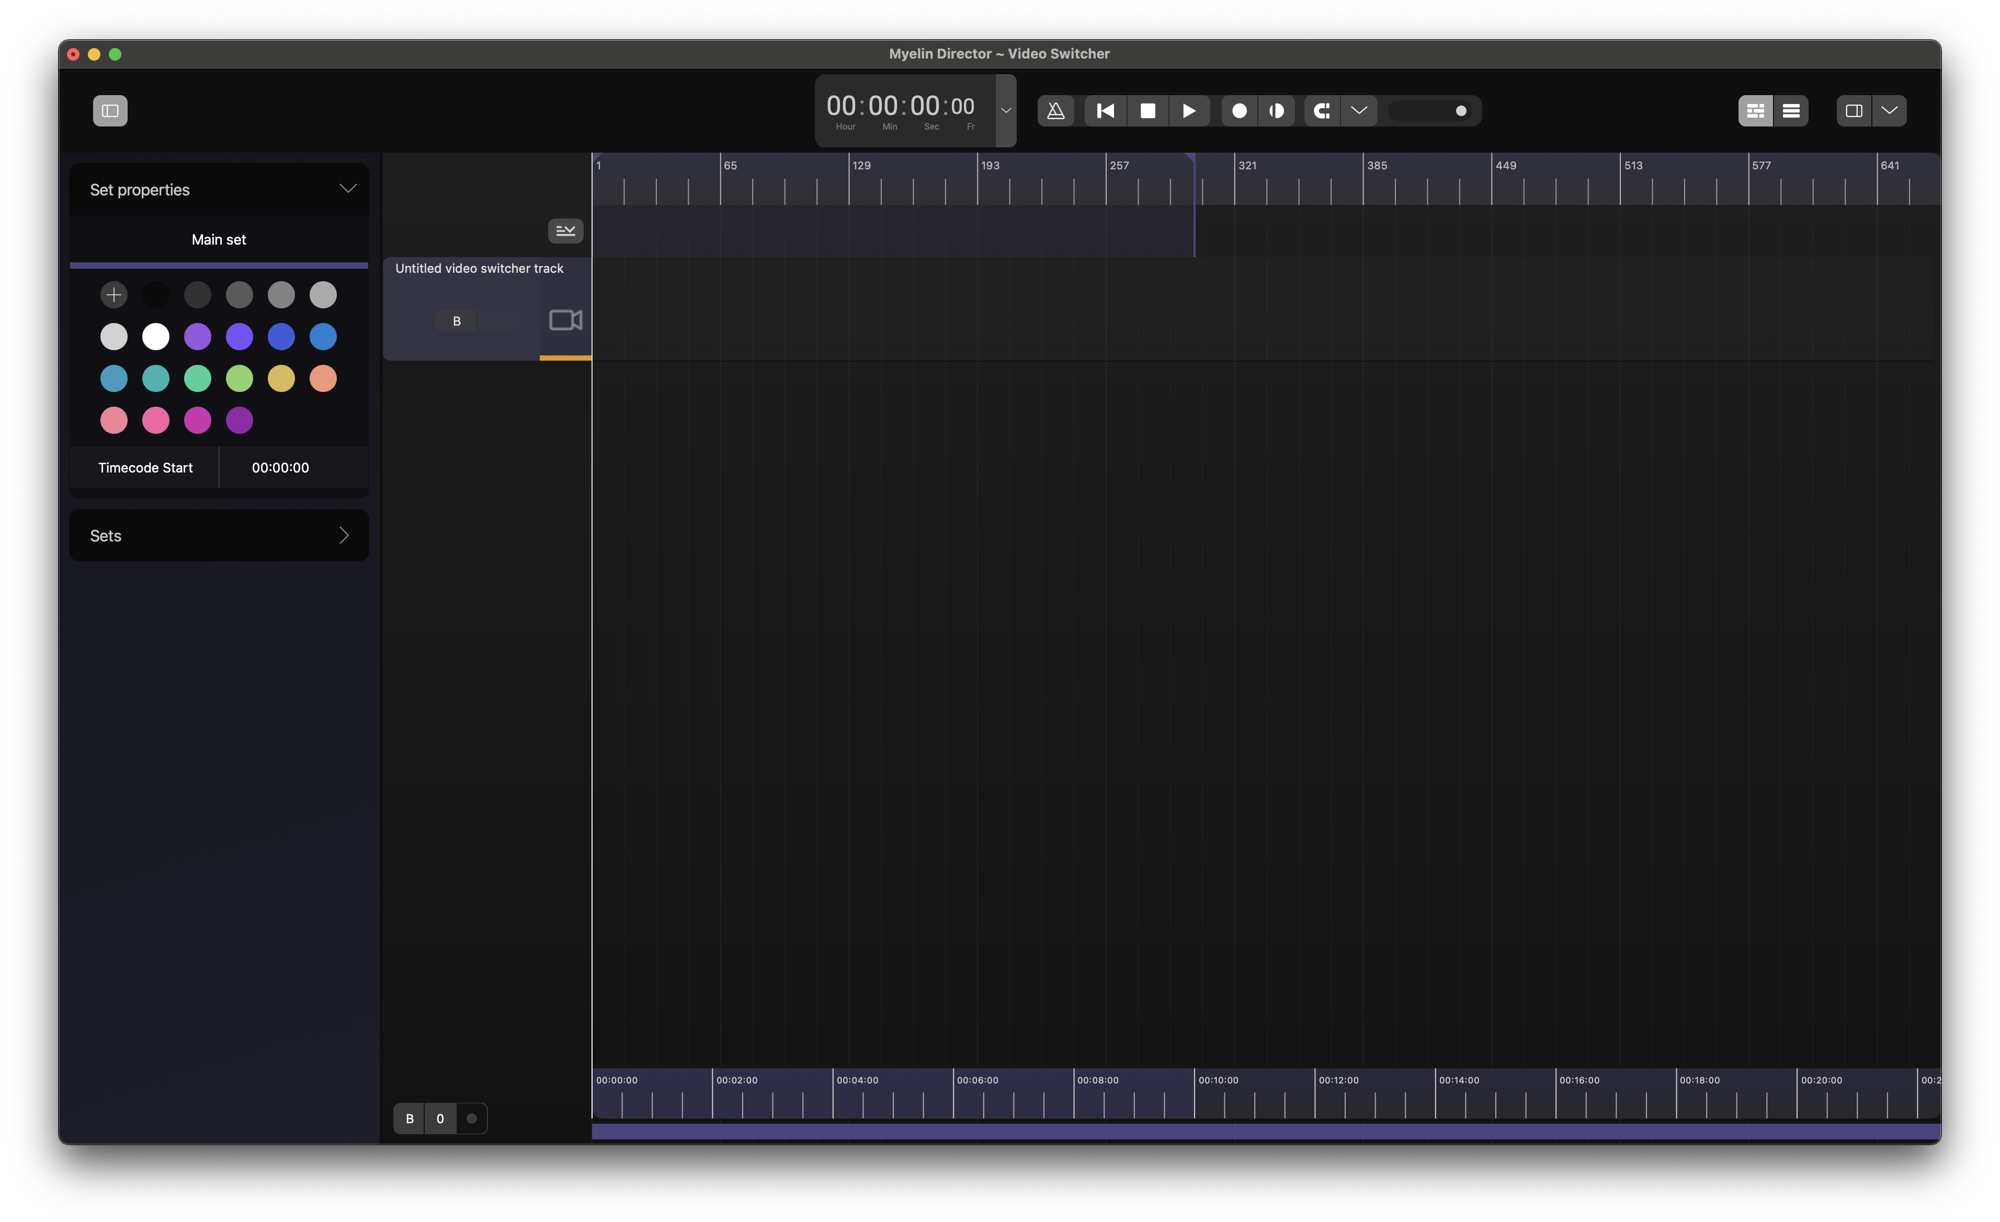Viewport: 2000px width, 1222px height.
Task: Pick the white color swatch
Action: (156, 337)
